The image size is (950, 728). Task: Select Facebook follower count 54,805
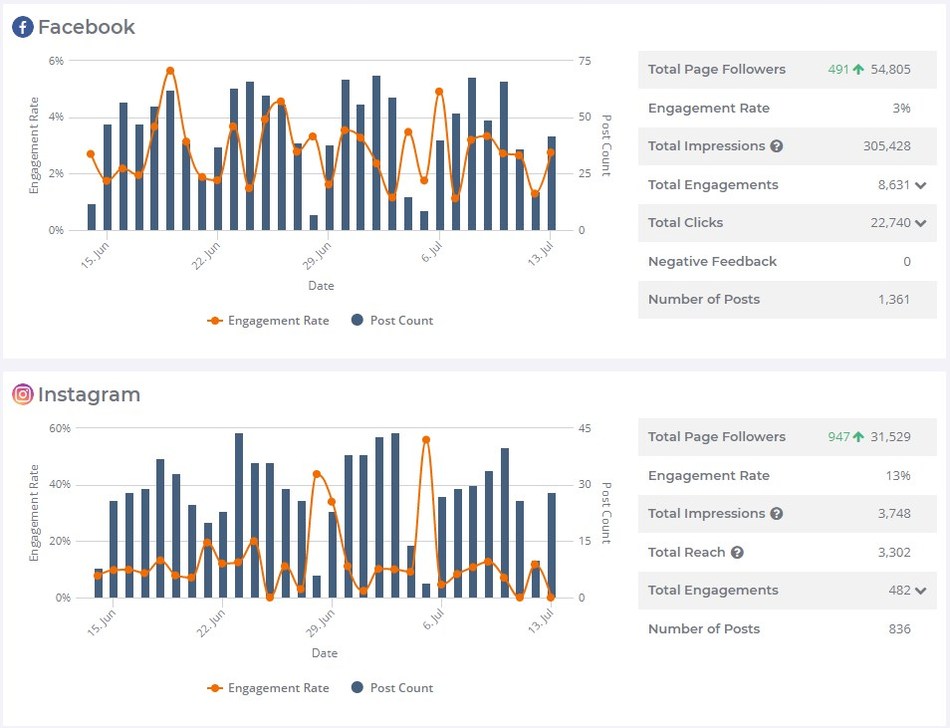pos(891,69)
